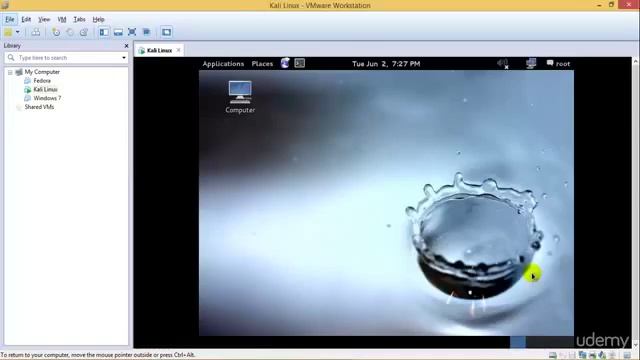Toggle the library sidebar view icon
Viewport: 640px width, 360px height.
[x=104, y=32]
